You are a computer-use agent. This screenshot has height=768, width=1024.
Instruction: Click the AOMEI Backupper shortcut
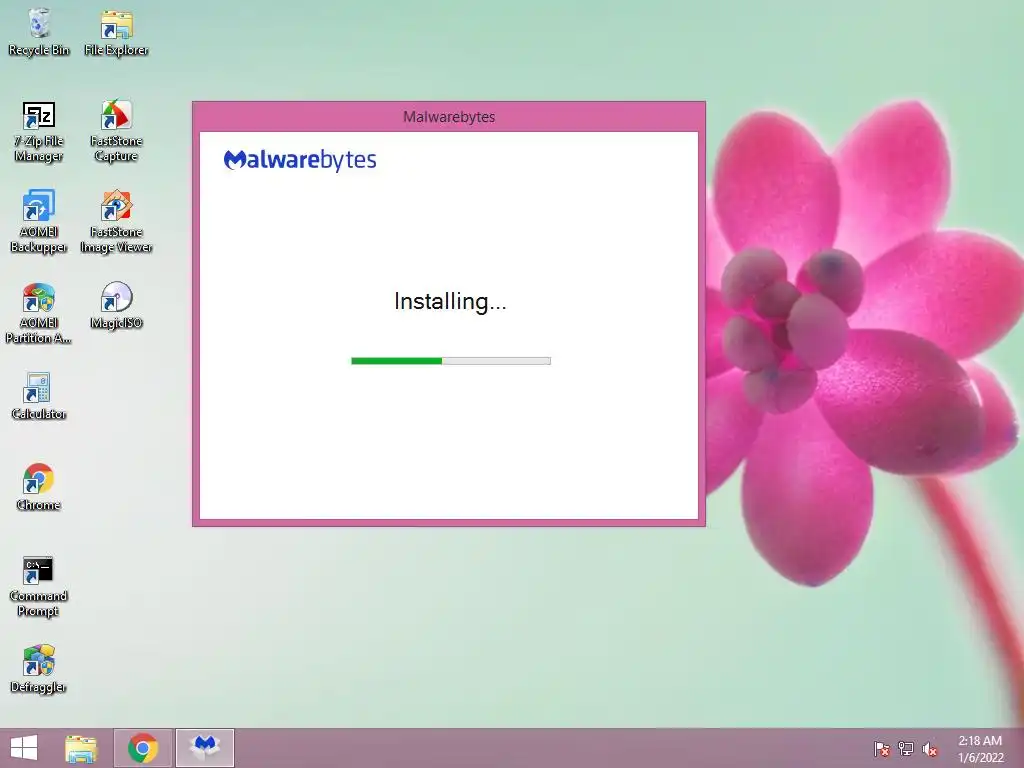pos(39,222)
